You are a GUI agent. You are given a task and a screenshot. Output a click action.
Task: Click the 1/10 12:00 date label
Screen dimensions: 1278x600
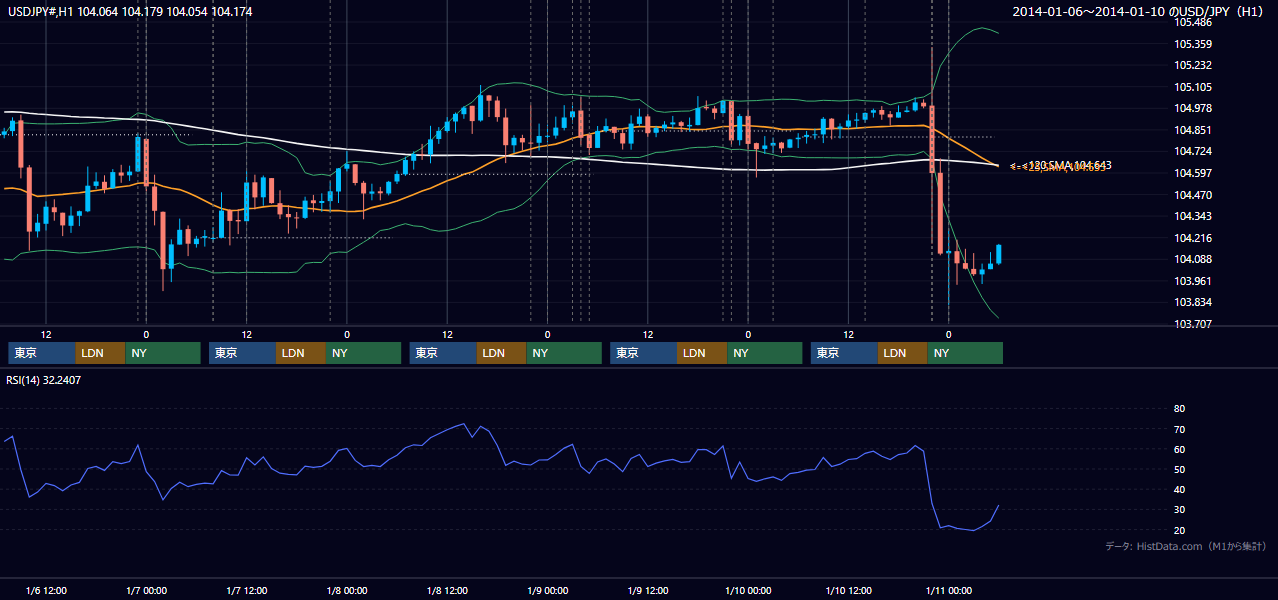coord(848,591)
